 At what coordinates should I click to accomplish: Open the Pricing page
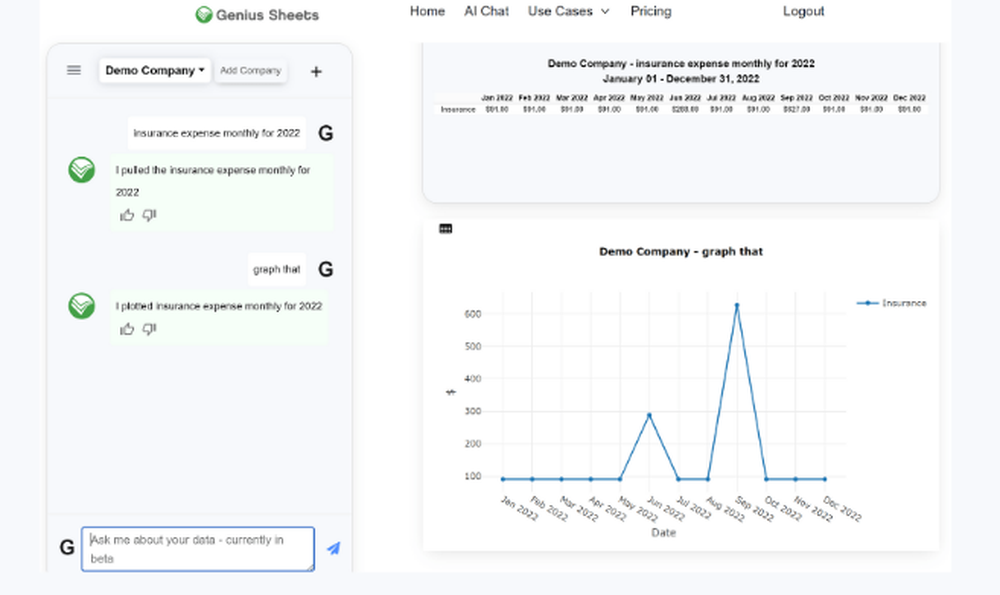point(651,12)
